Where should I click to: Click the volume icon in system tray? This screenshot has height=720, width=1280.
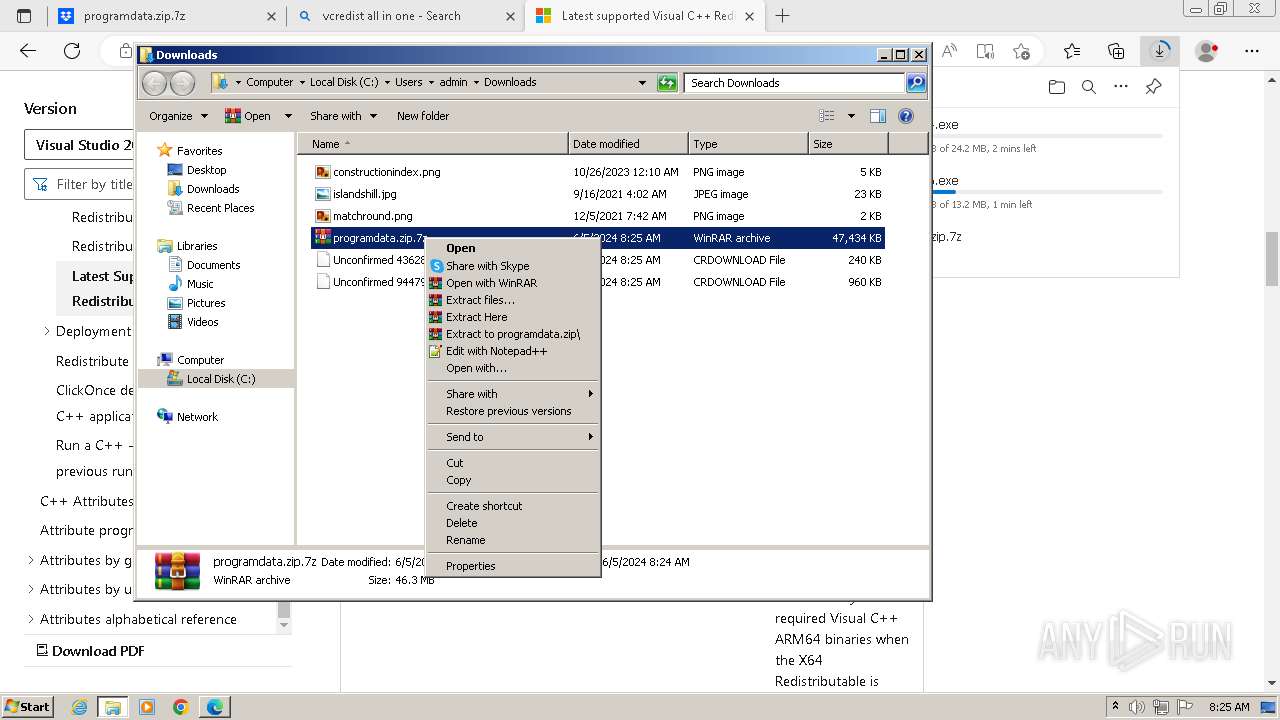(1137, 707)
